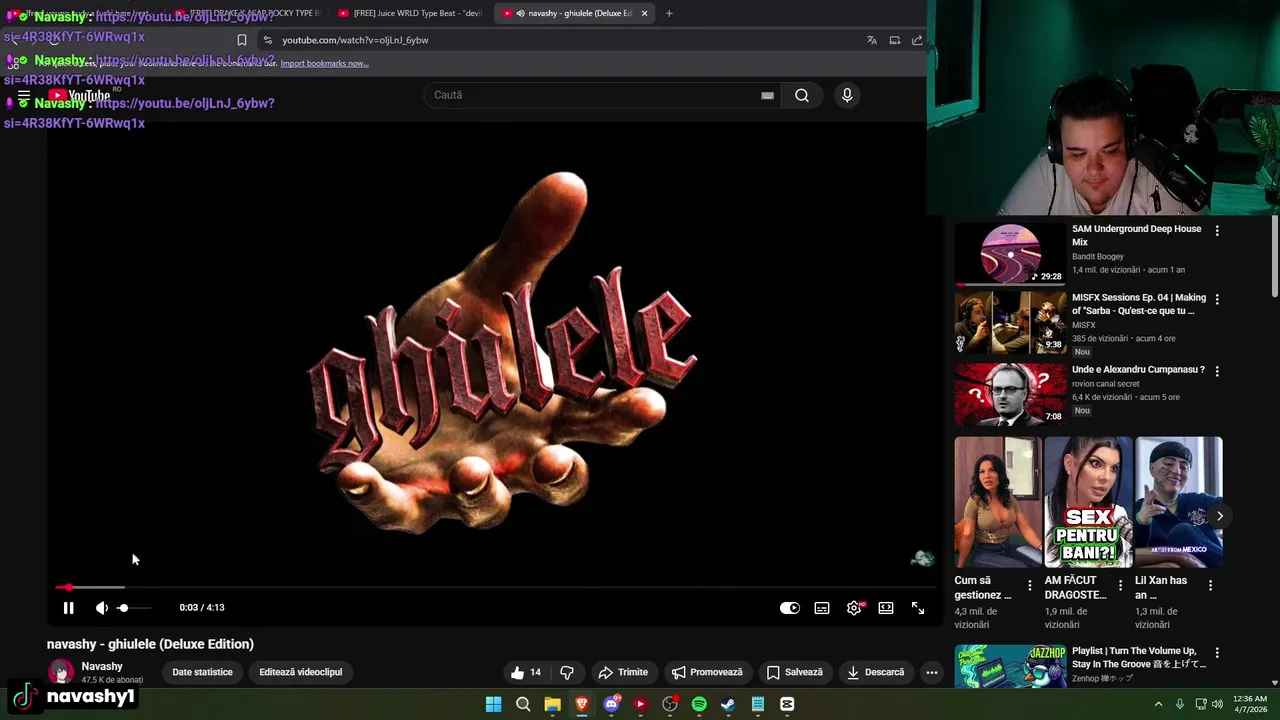The height and width of the screenshot is (720, 1280).
Task: Open Discord from the taskbar
Action: pos(611,704)
